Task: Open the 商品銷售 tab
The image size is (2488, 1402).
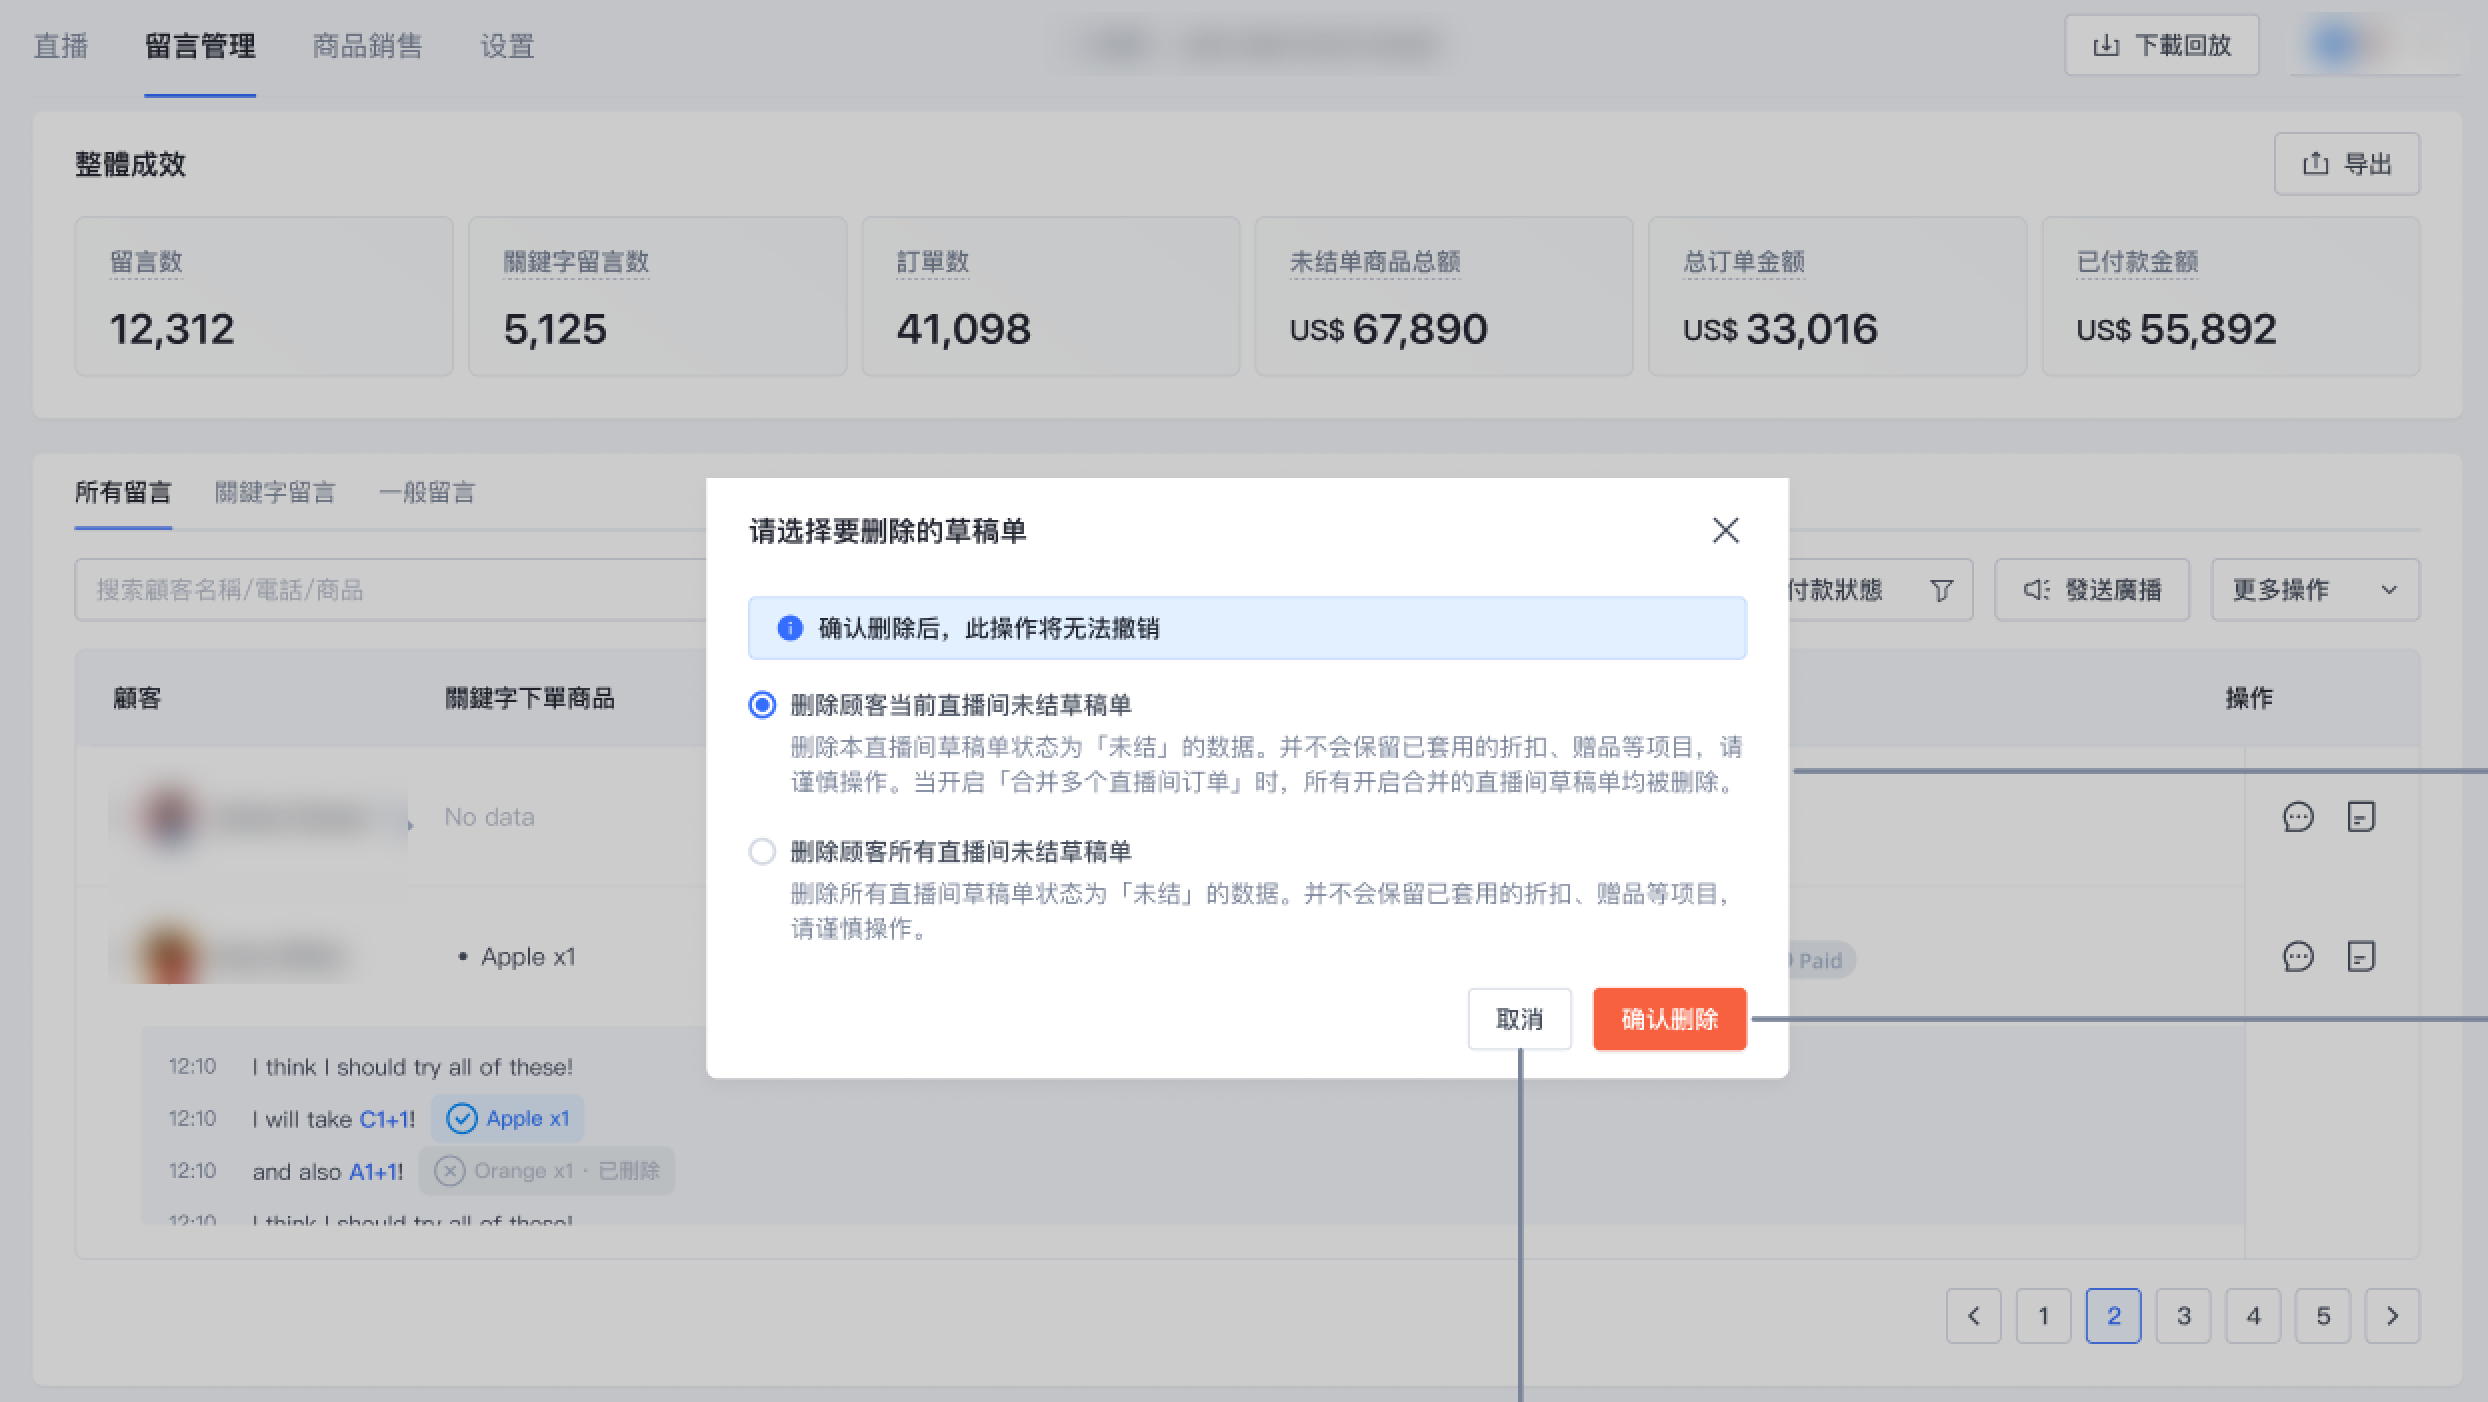Action: coord(367,46)
